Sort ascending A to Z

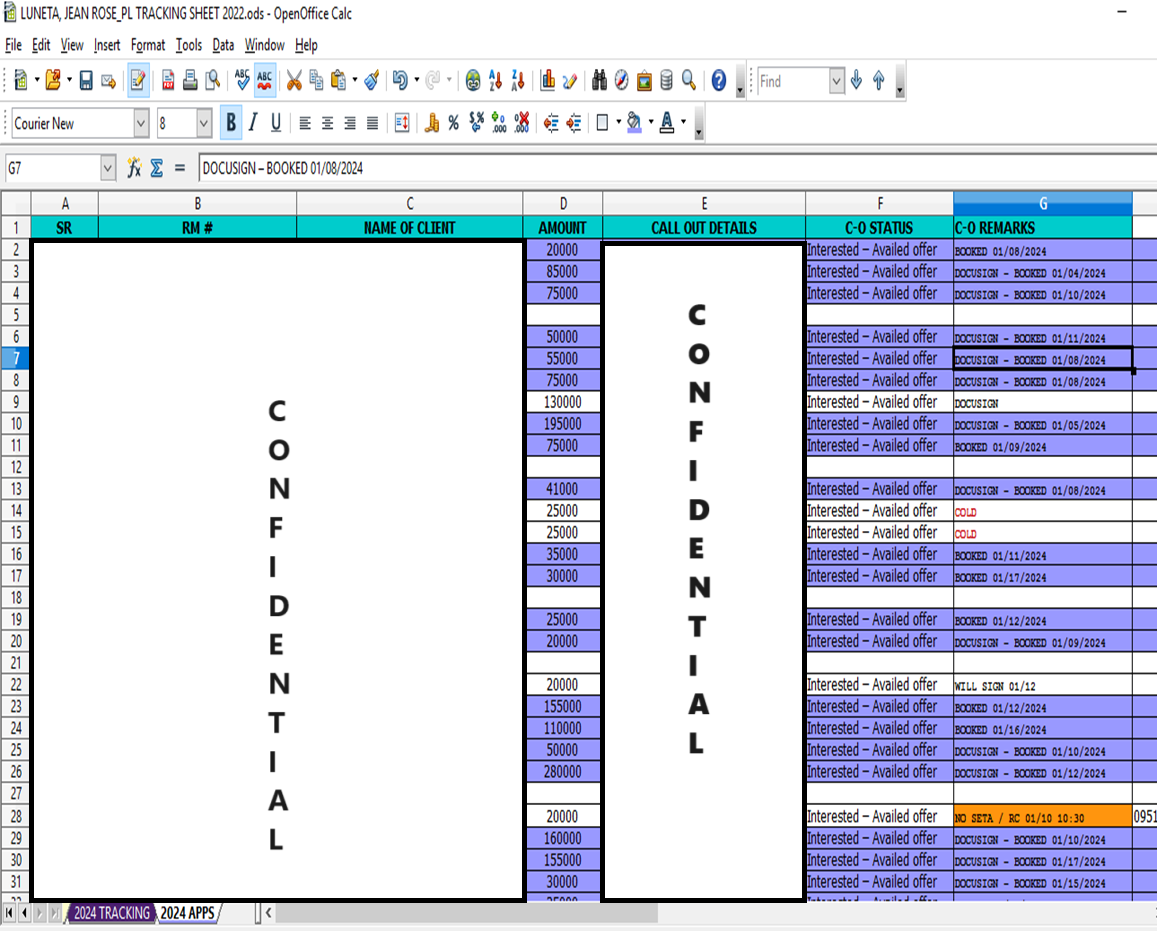coord(496,80)
